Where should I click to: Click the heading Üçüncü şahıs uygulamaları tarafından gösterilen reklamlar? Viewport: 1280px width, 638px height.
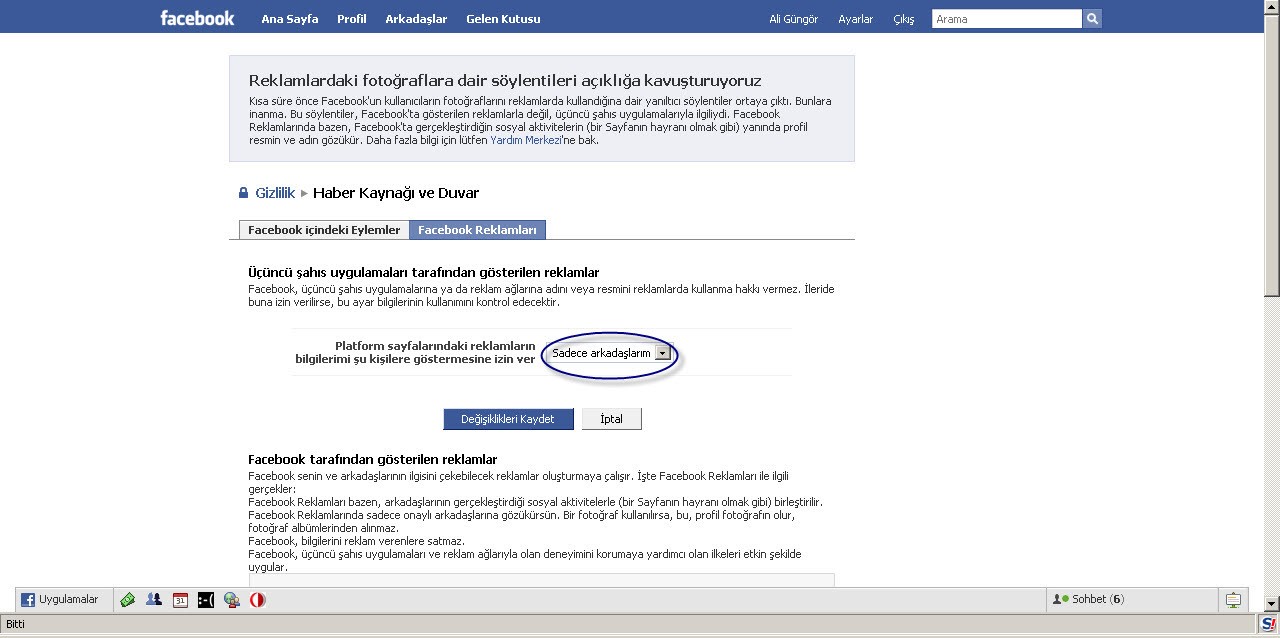(424, 272)
